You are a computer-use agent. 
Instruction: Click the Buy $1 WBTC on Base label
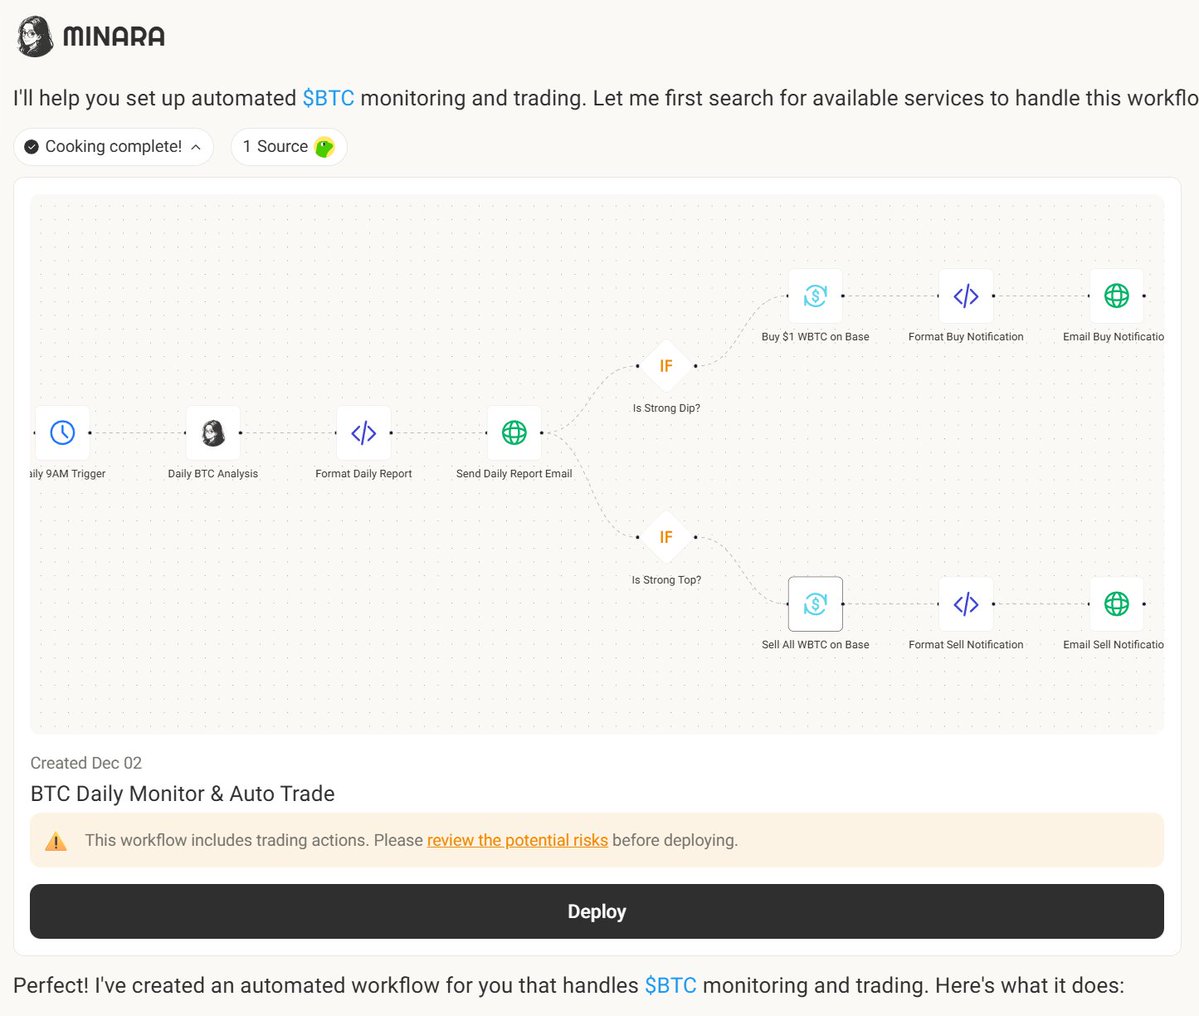point(815,336)
